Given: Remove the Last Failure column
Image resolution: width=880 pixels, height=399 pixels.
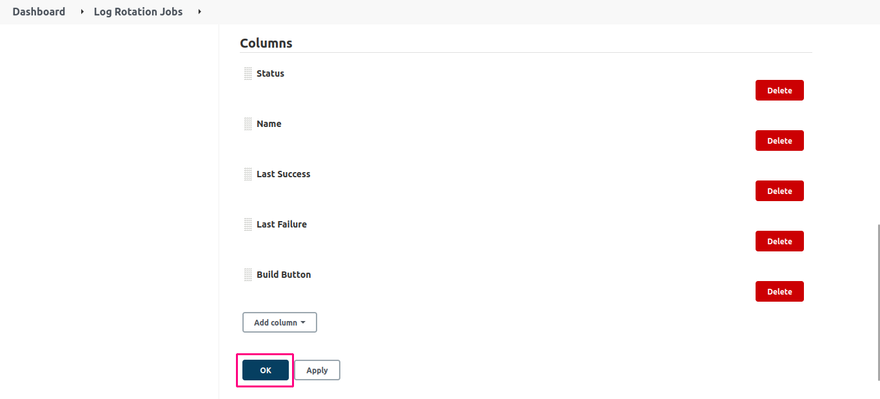Looking at the screenshot, I should (780, 241).
